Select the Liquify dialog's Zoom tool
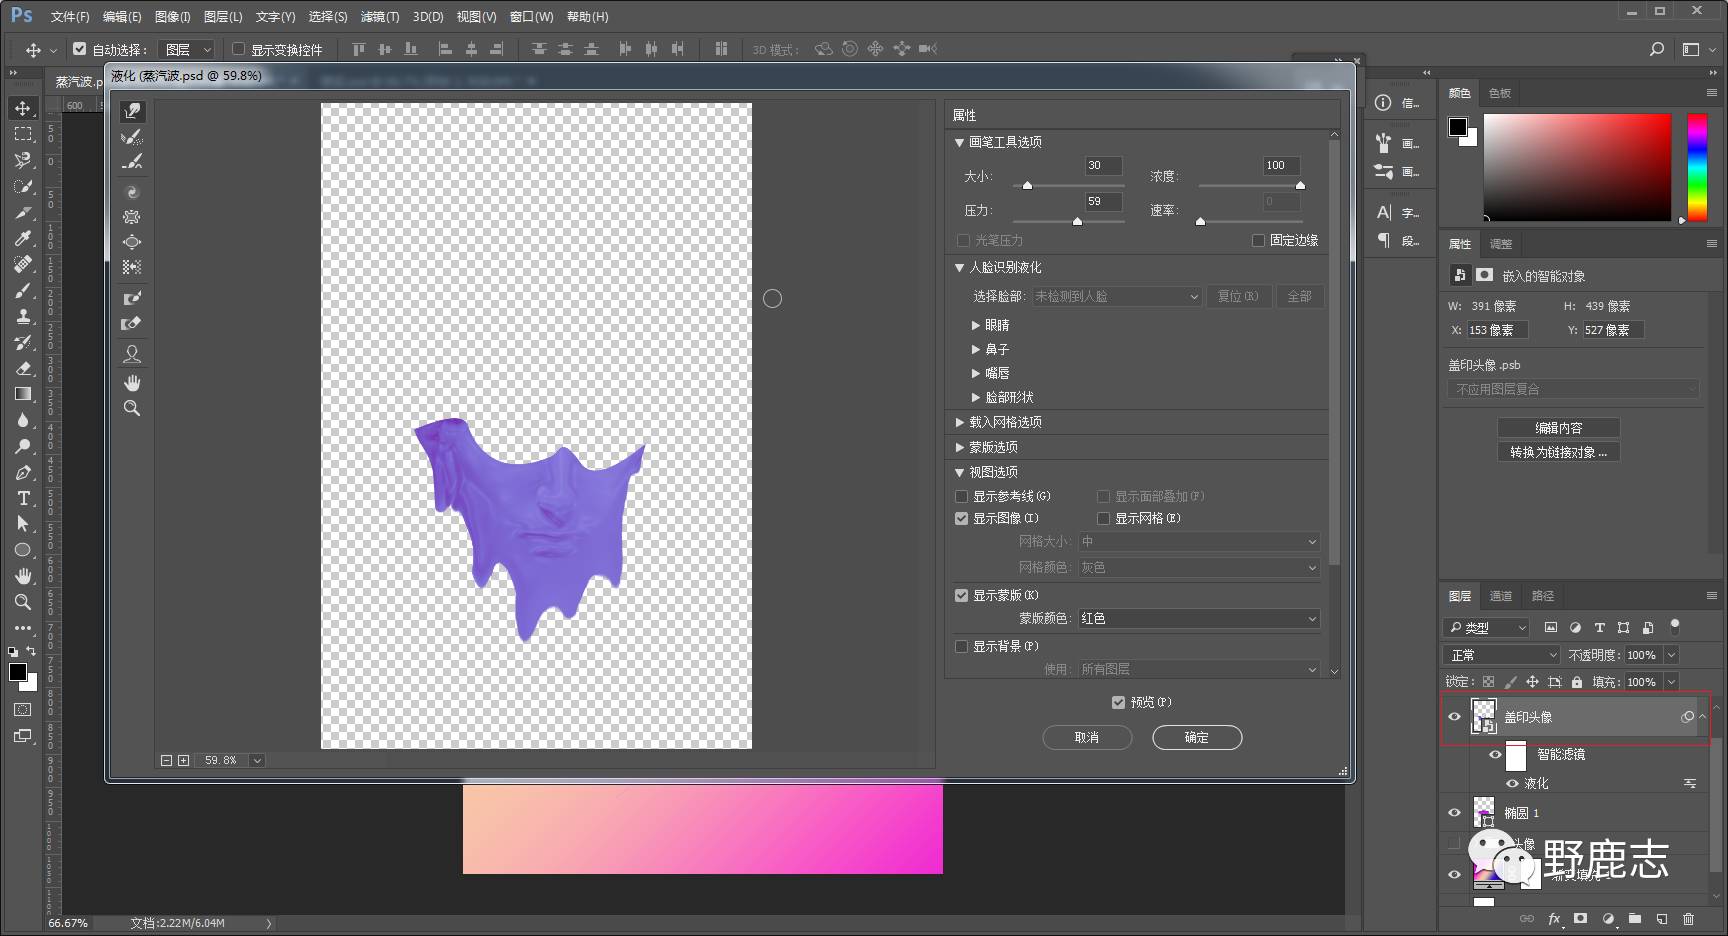 click(132, 408)
